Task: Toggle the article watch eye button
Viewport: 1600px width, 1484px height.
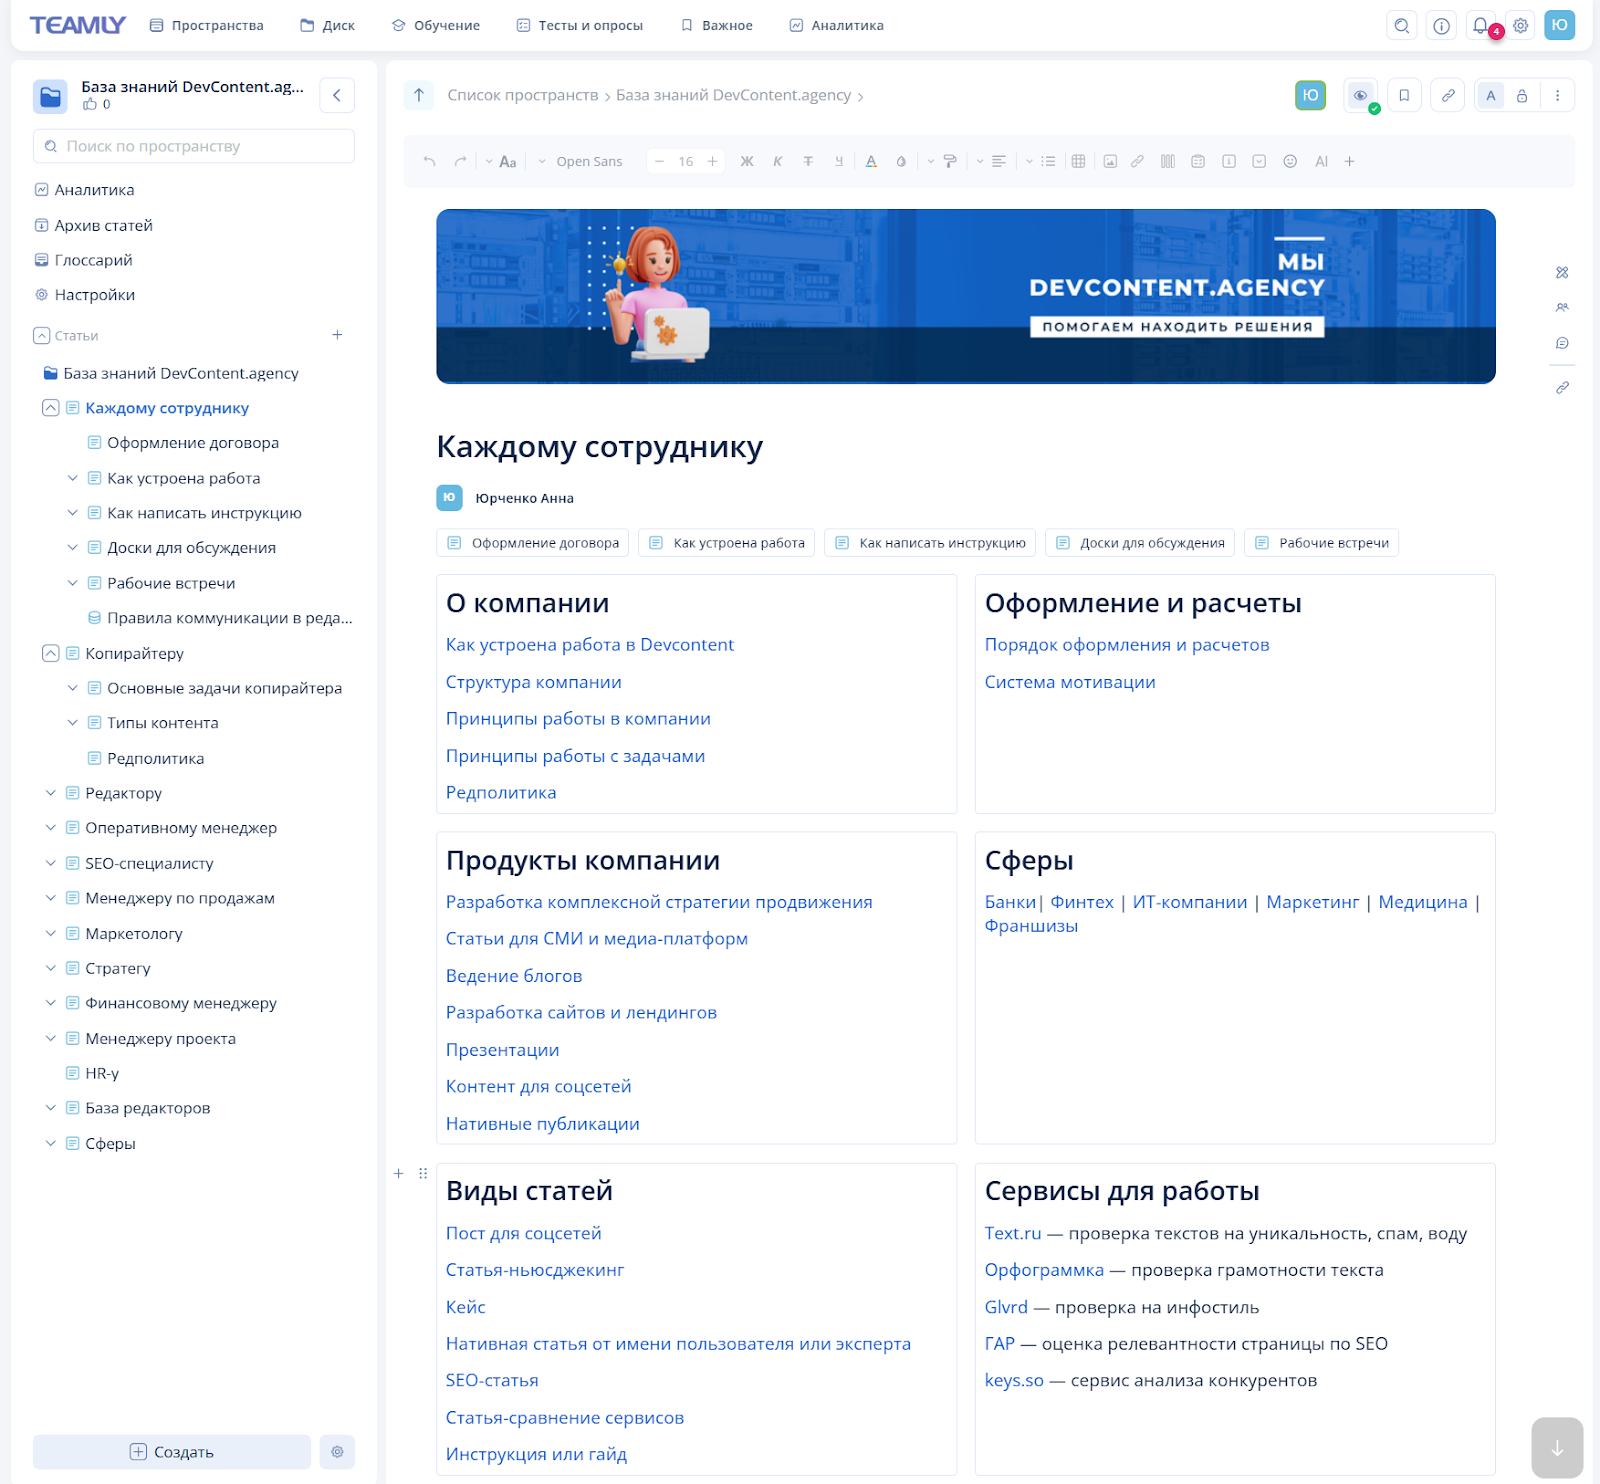Action: point(1360,95)
